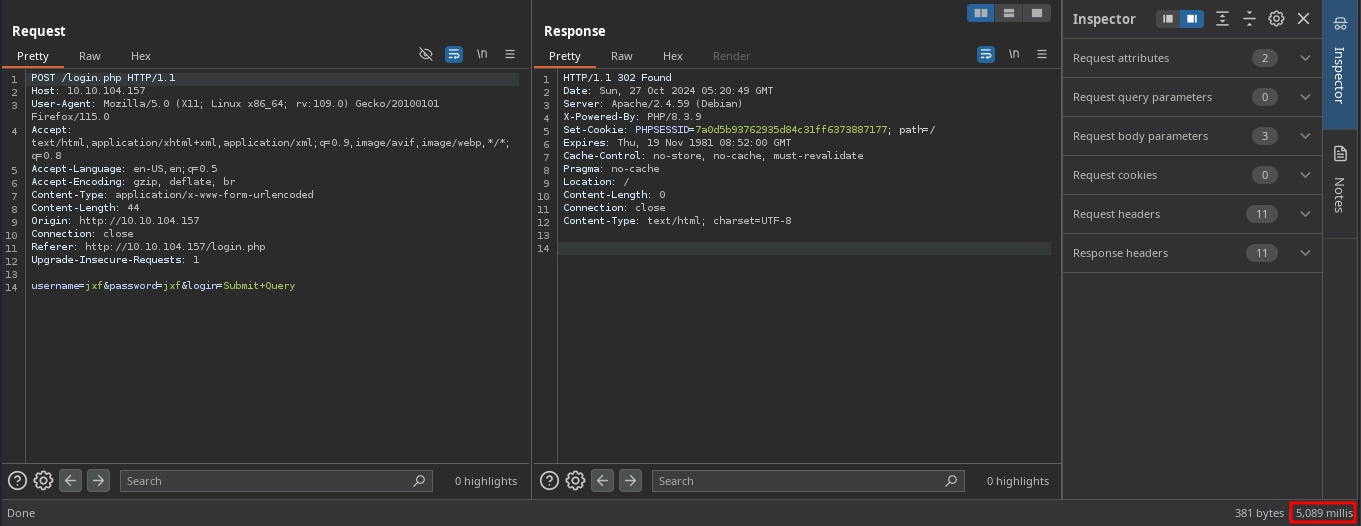The width and height of the screenshot is (1361, 526).
Task: Close the Inspector panel
Action: (1303, 18)
